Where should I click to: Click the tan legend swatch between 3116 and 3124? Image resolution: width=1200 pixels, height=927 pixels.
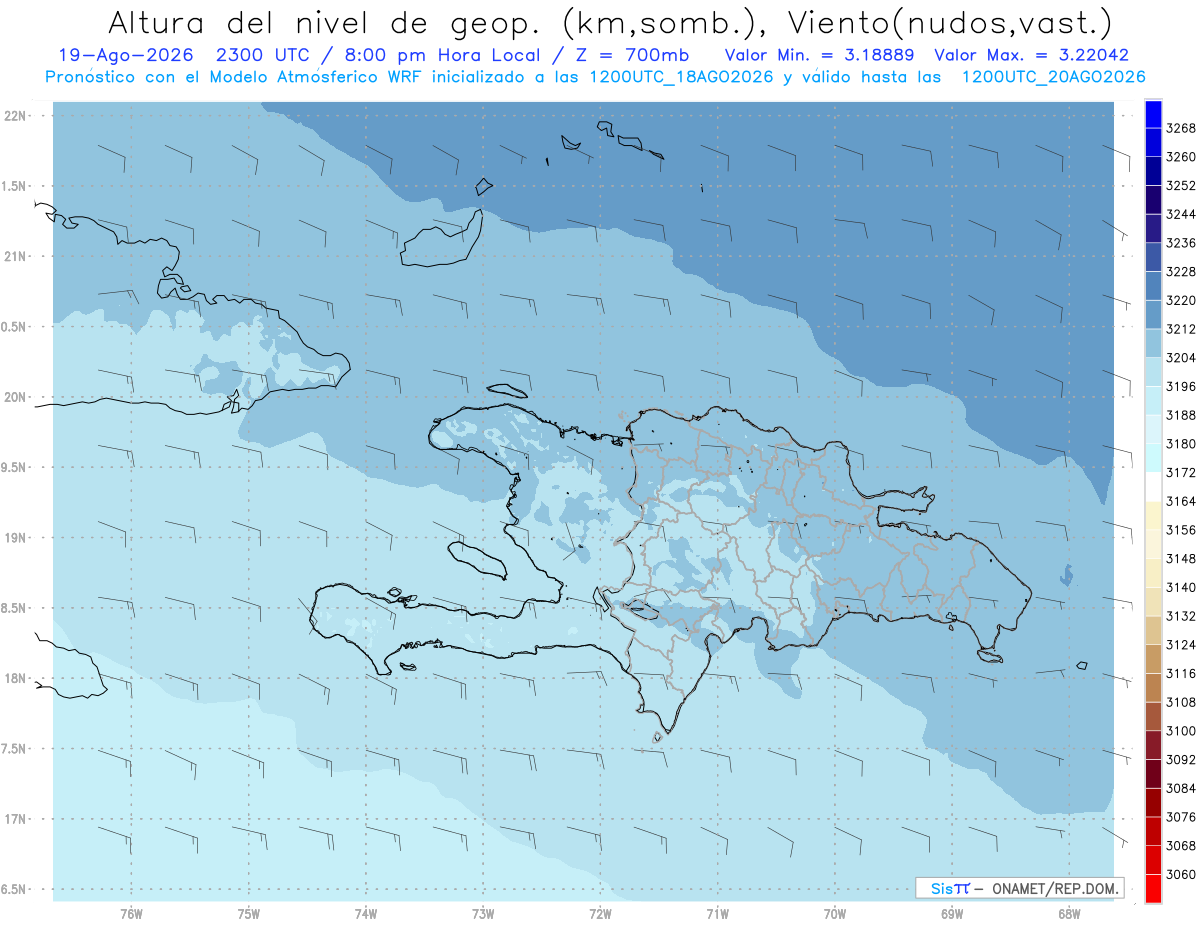click(1153, 659)
